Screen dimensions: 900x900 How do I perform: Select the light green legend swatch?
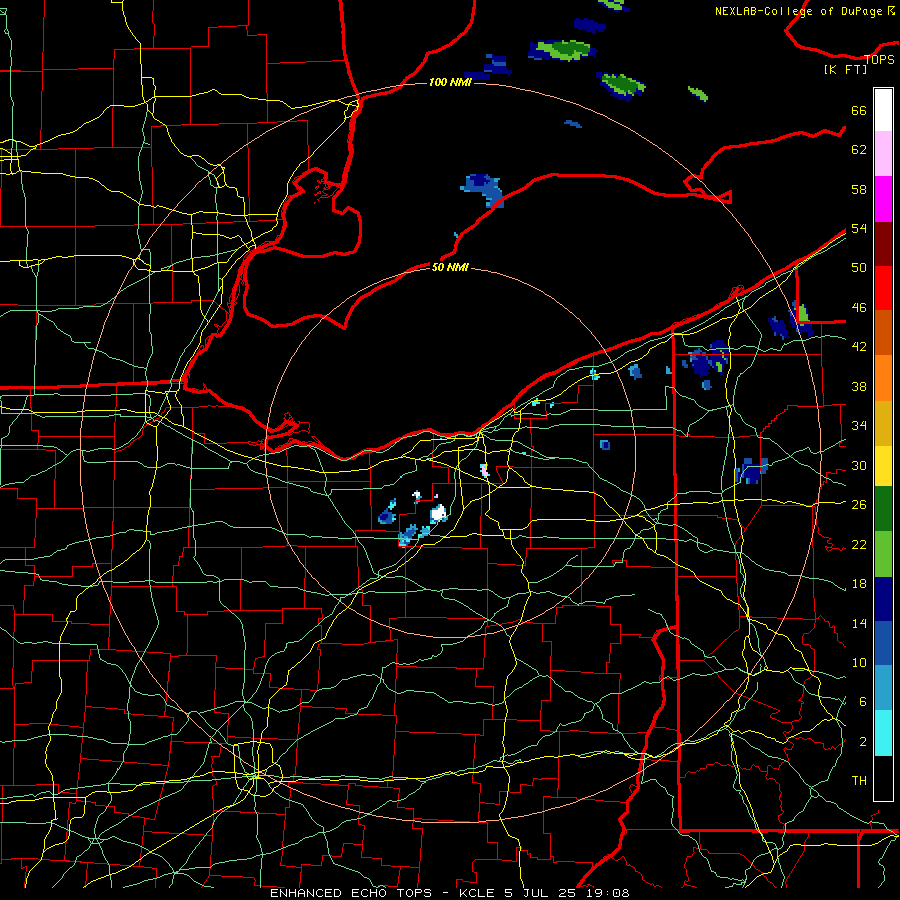pyautogui.click(x=883, y=554)
